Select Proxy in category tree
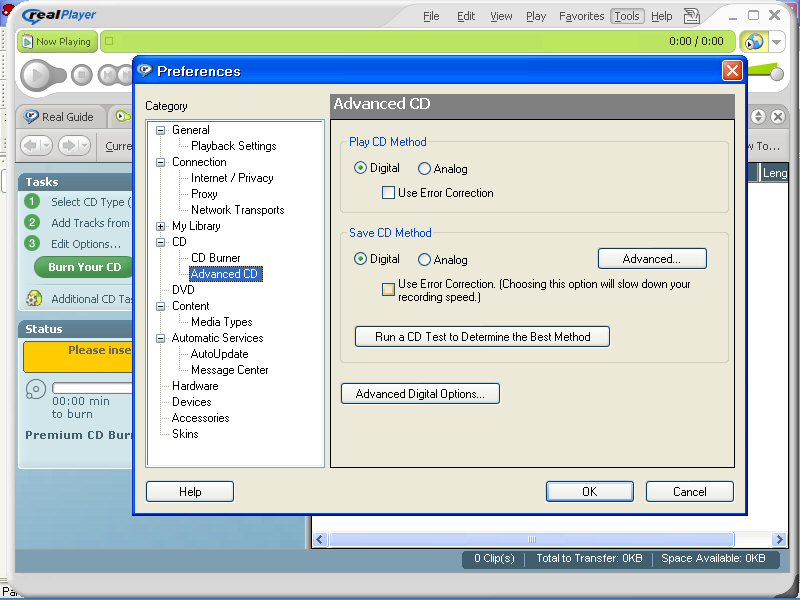Screen dimensions: 800x600 pyautogui.click(x=204, y=194)
